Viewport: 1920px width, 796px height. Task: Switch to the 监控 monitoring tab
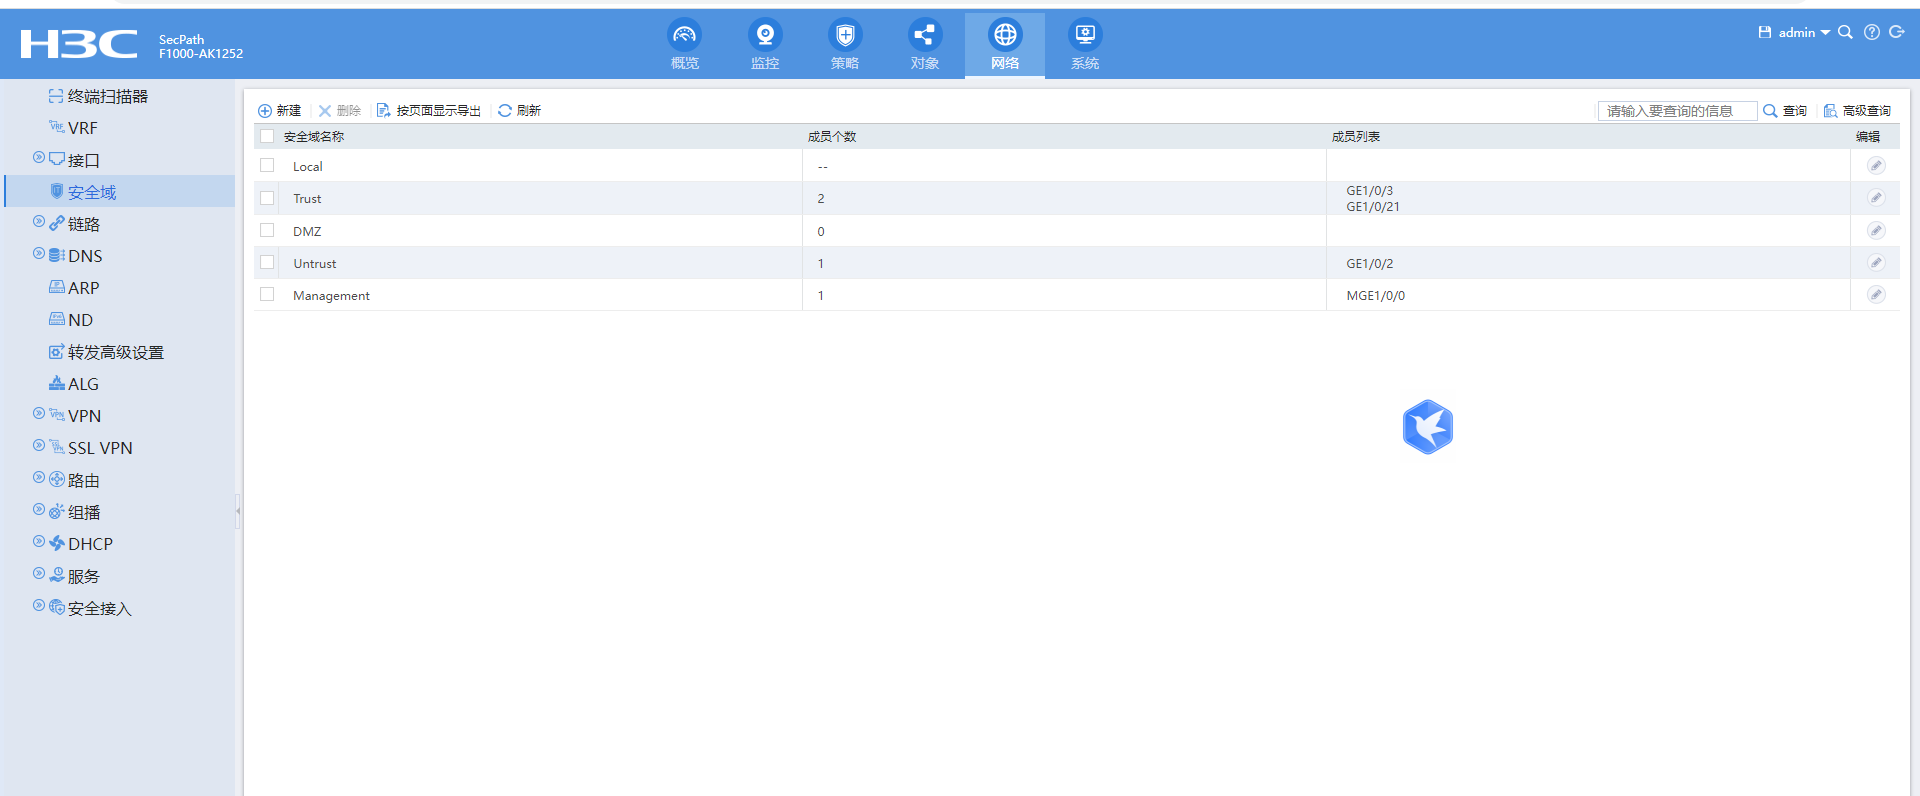point(765,45)
